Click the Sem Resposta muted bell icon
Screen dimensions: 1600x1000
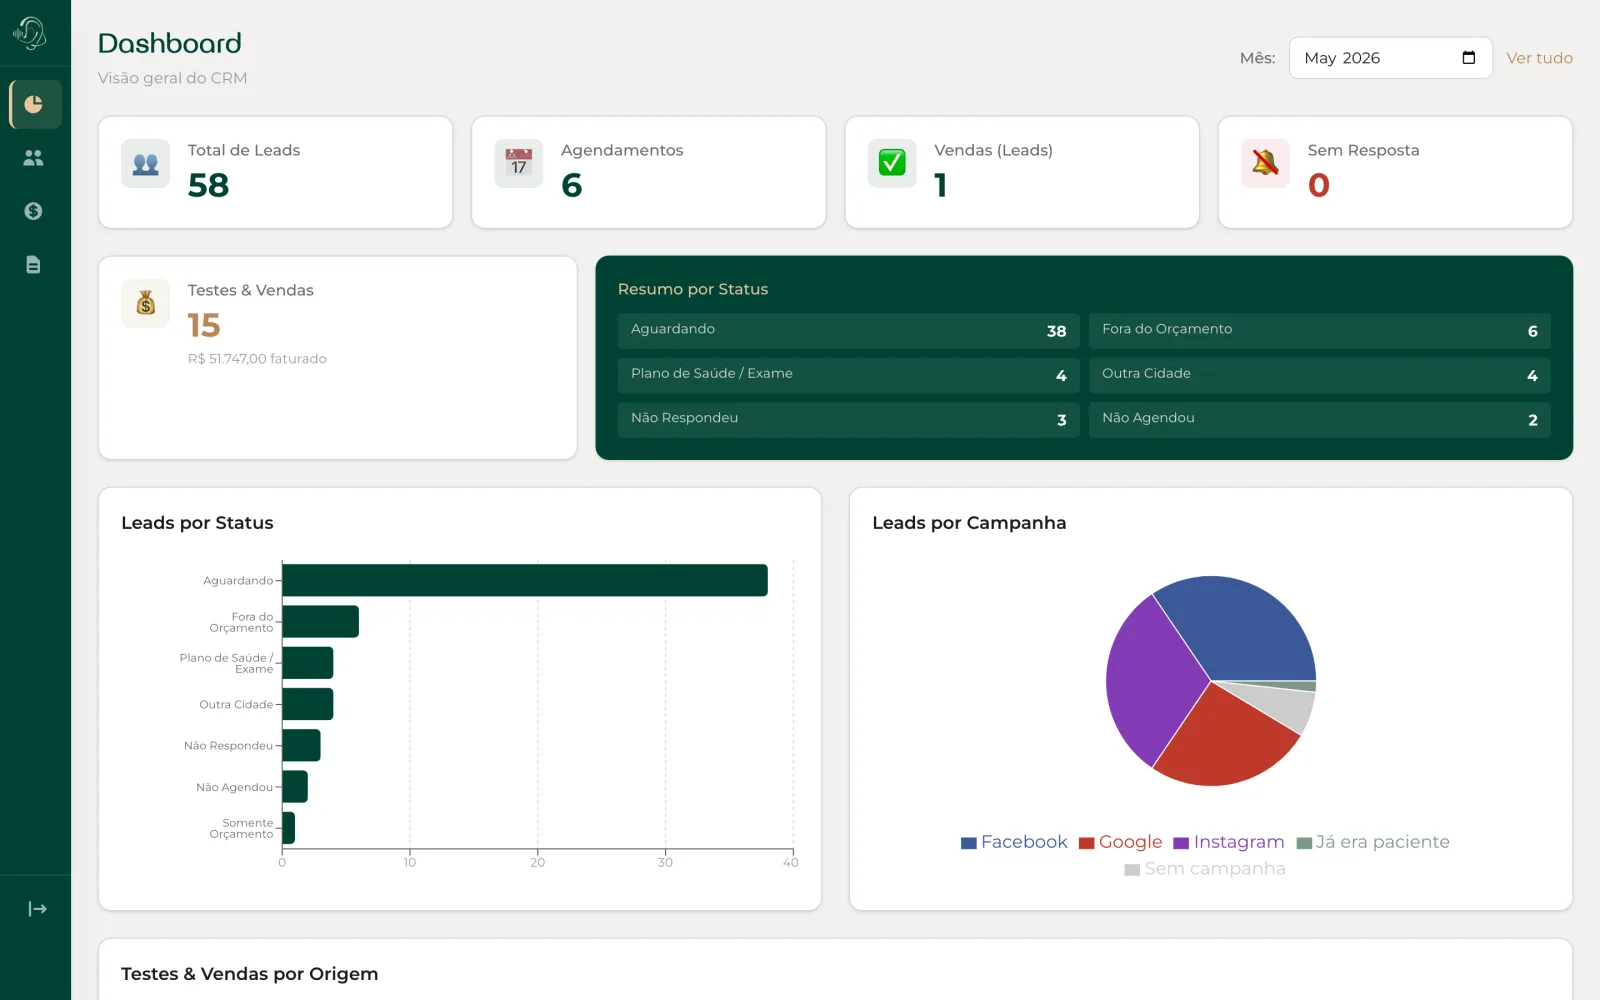(x=1266, y=164)
